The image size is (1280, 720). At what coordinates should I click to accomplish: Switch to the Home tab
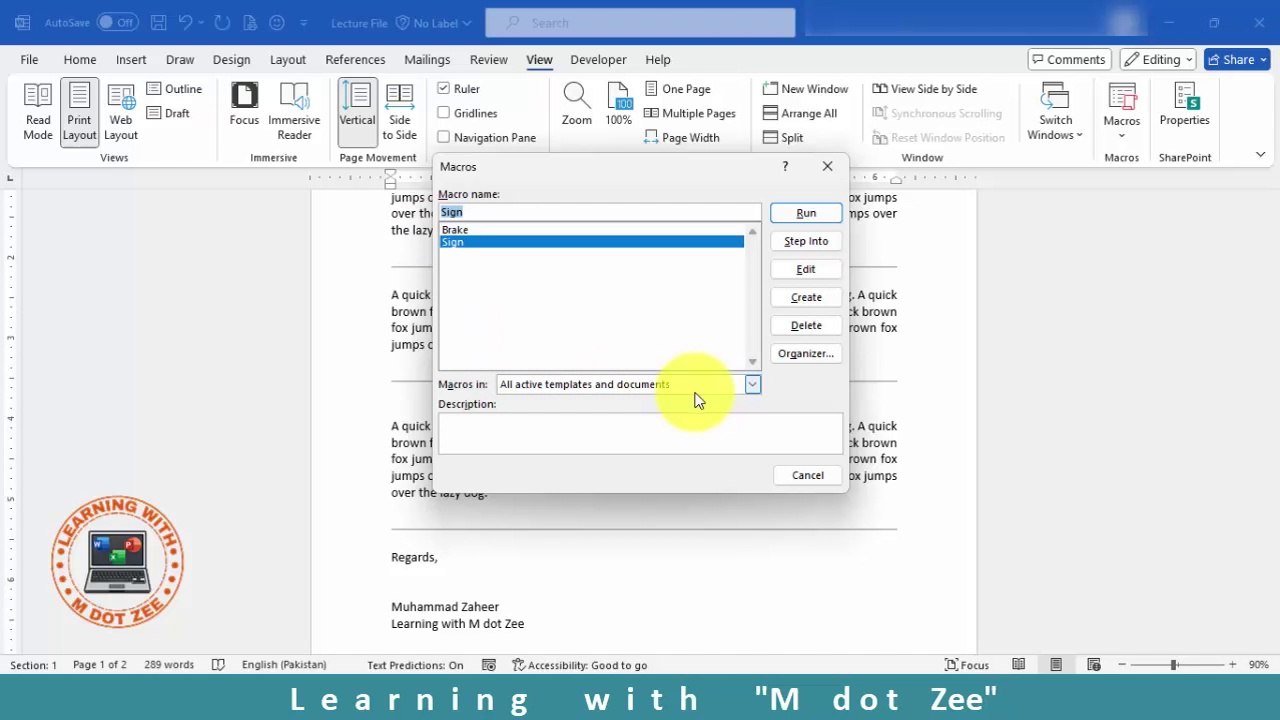80,60
